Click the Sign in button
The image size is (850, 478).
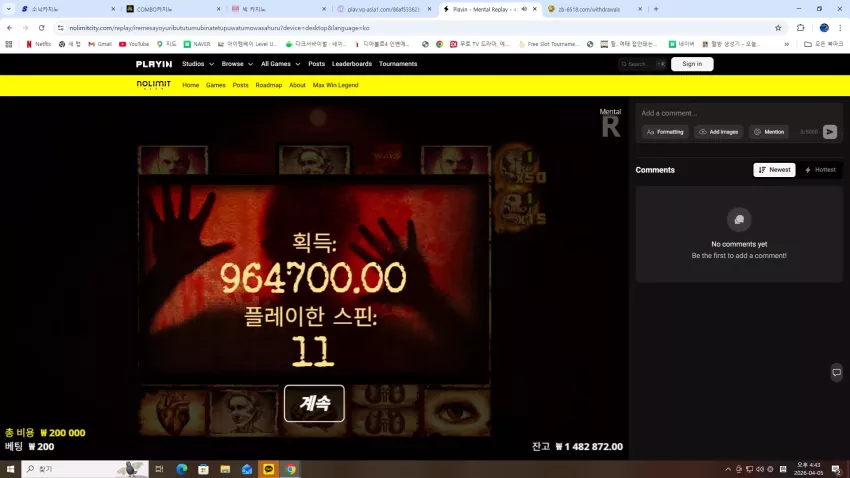[x=692, y=64]
